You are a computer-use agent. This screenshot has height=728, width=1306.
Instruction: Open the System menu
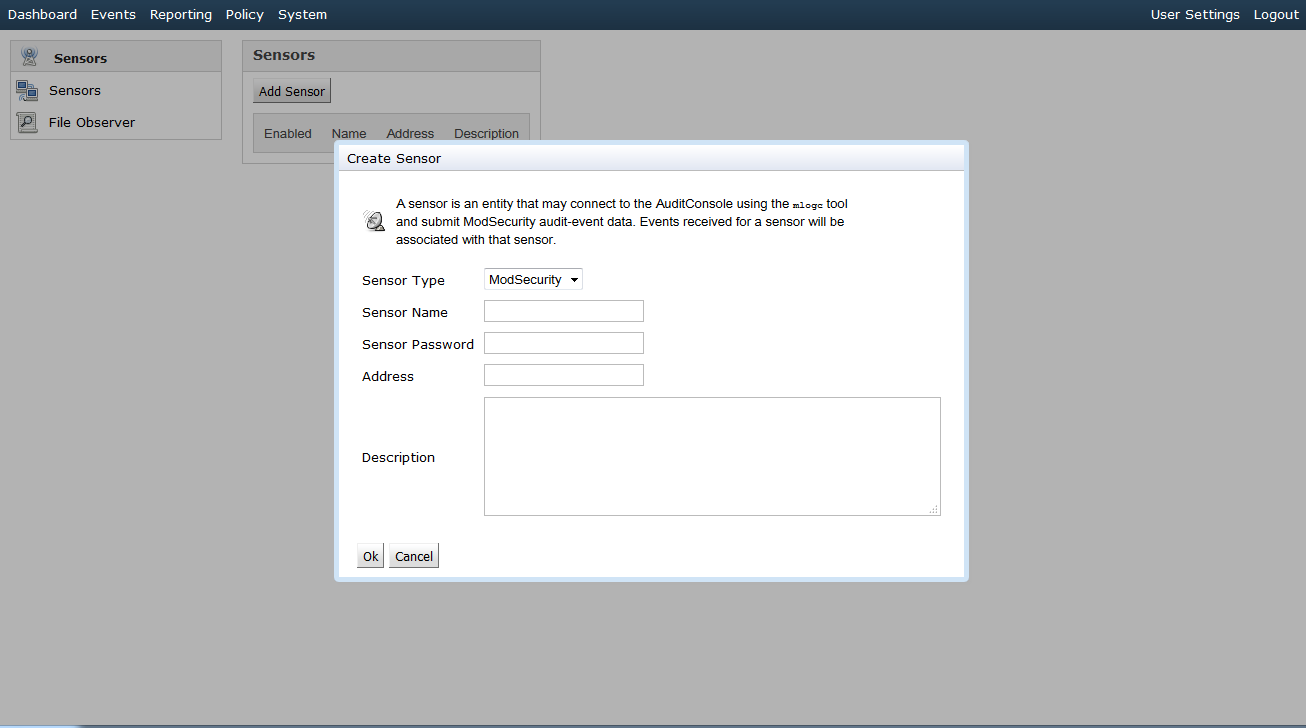(x=302, y=15)
